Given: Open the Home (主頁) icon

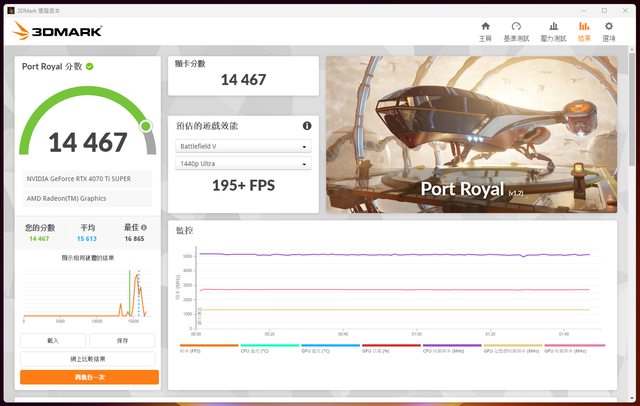Looking at the screenshot, I should tap(485, 31).
